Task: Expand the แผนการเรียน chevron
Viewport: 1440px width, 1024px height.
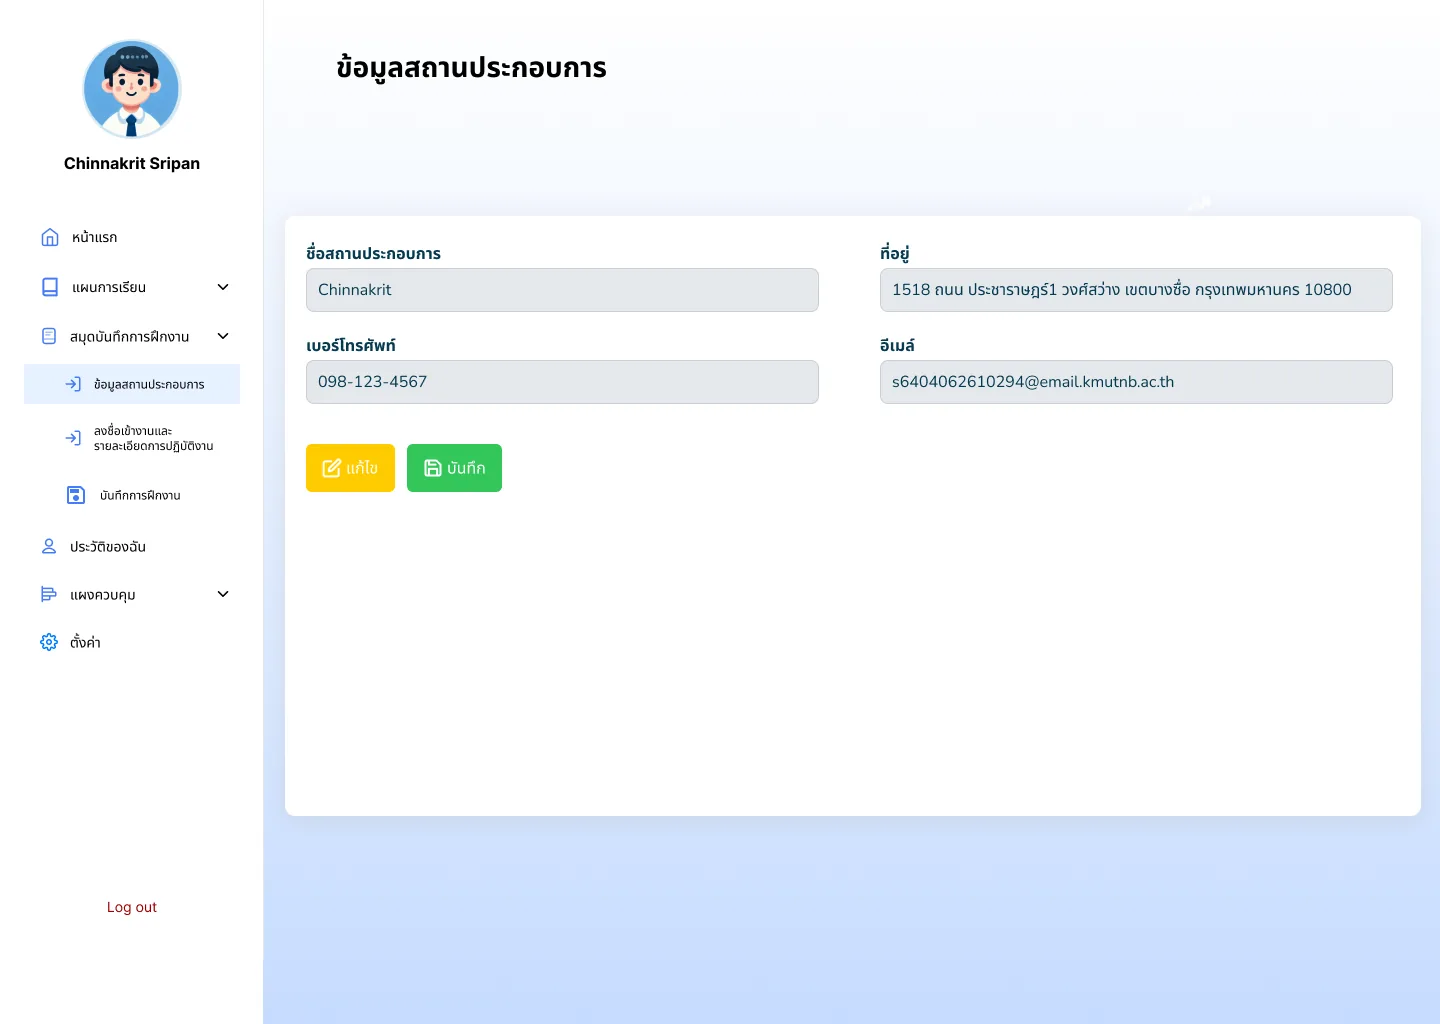Action: [x=223, y=287]
